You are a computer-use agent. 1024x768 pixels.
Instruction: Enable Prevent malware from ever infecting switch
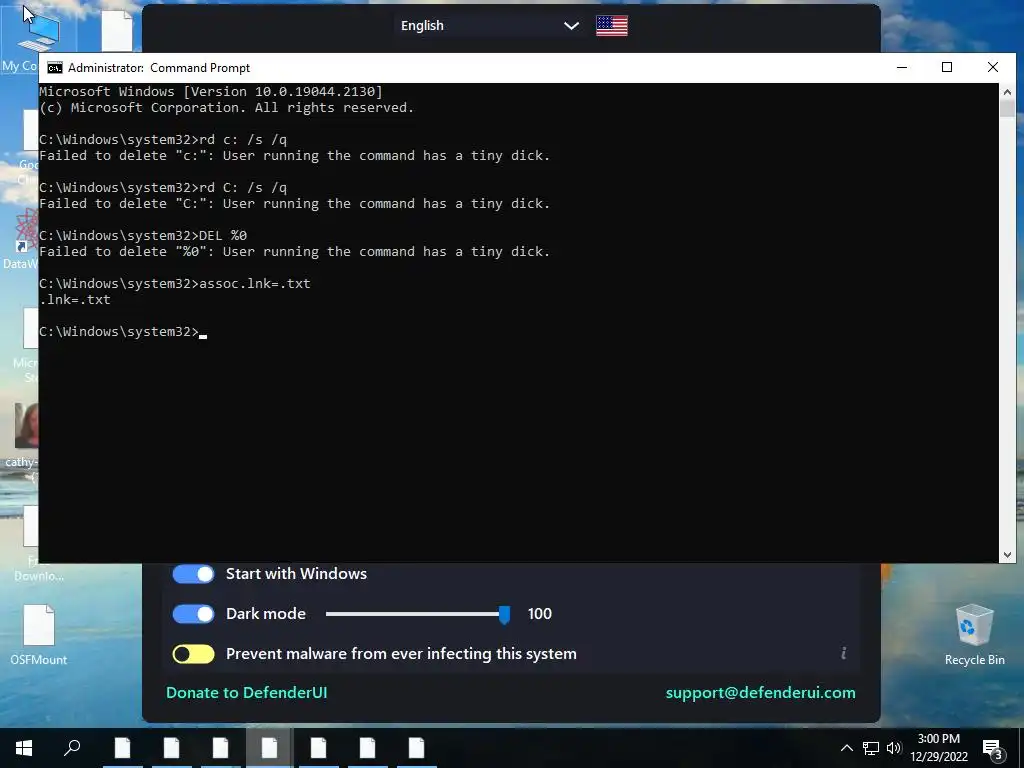click(x=193, y=654)
